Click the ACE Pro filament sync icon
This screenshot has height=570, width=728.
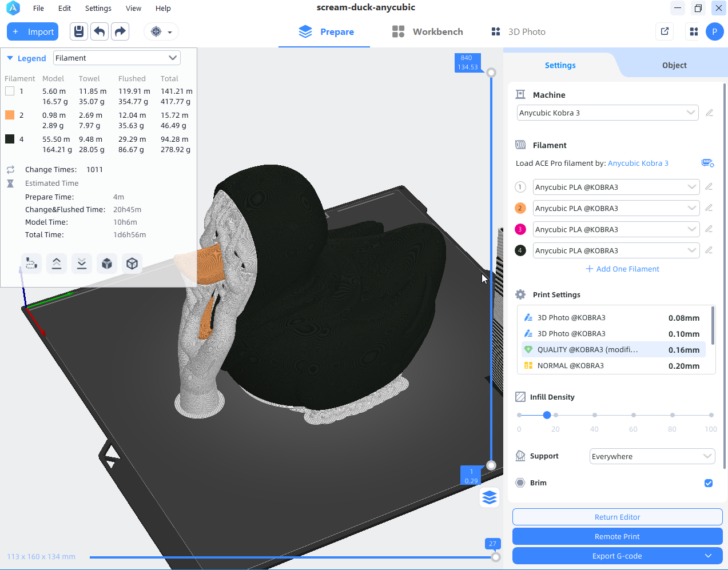(708, 163)
